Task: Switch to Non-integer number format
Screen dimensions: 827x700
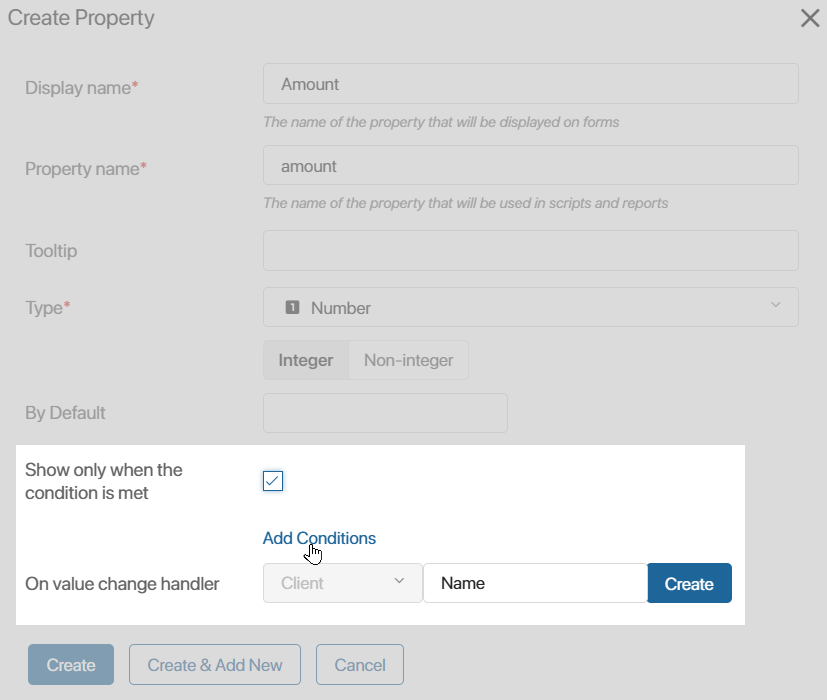Action: tap(408, 360)
